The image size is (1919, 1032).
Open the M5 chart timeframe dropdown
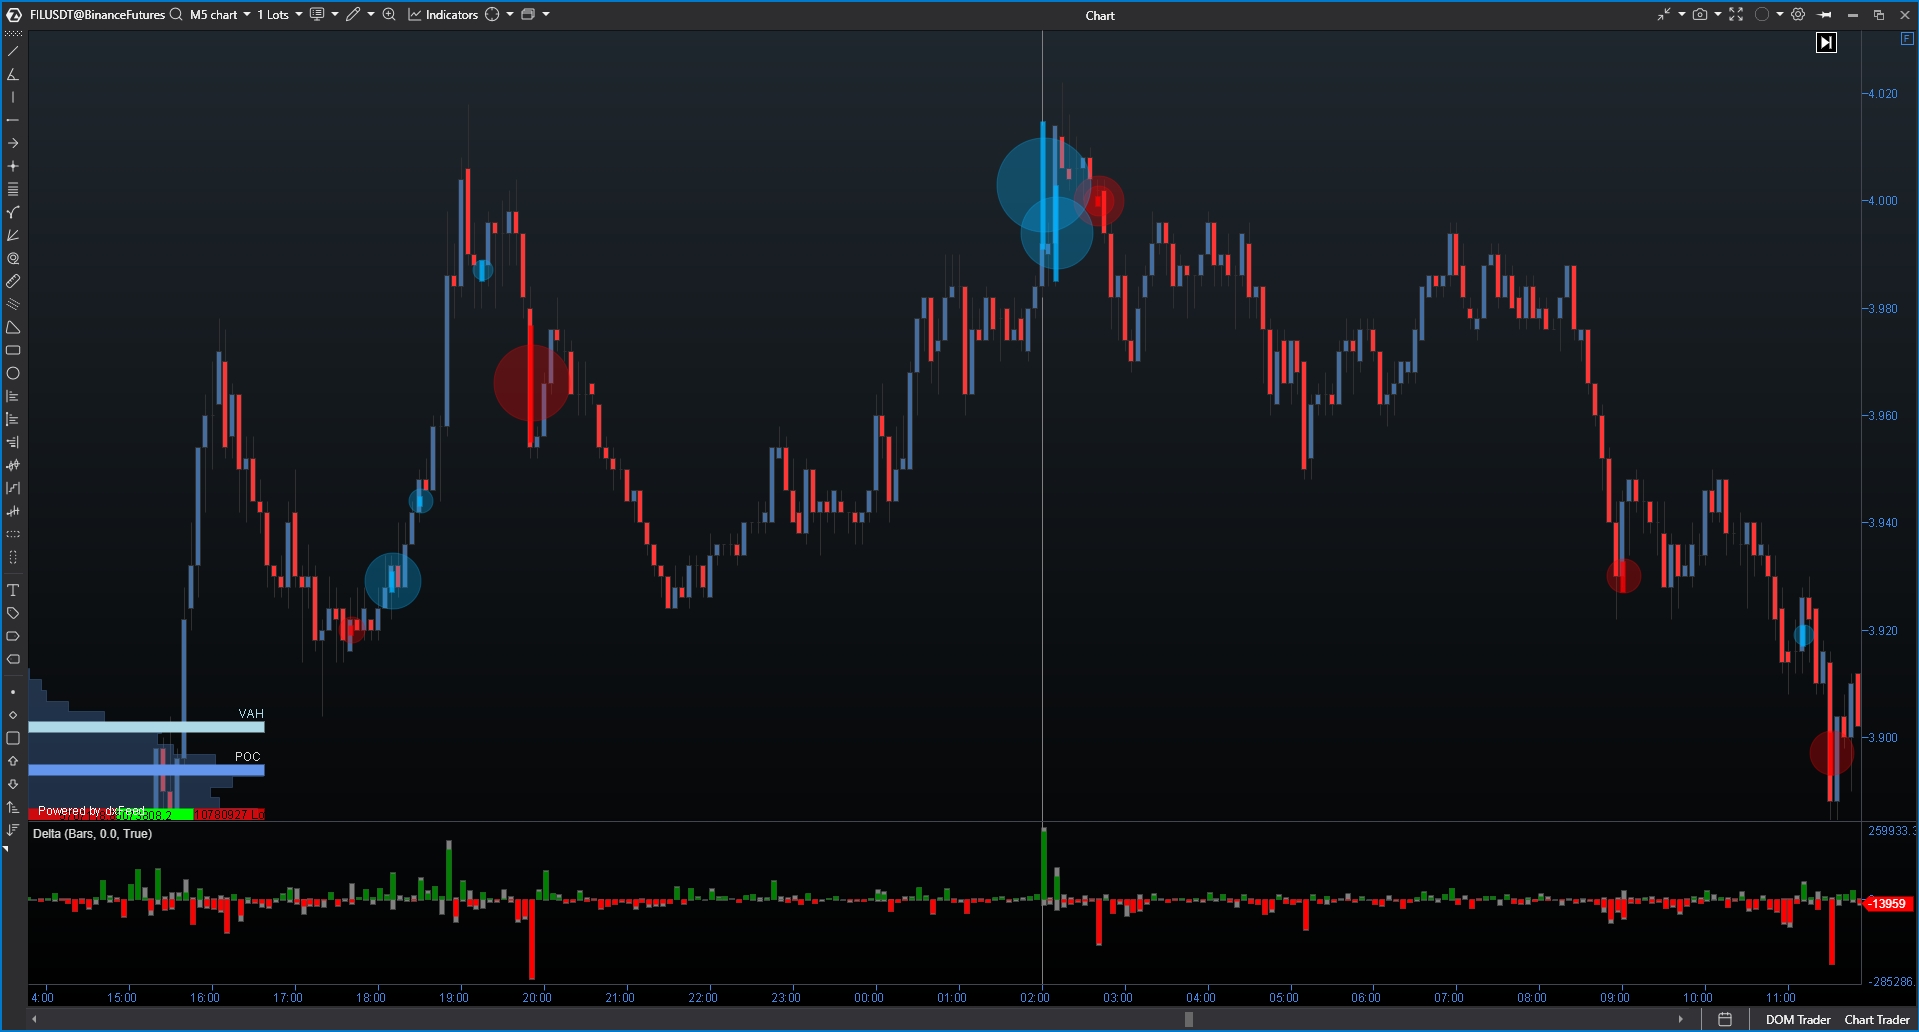coord(220,15)
